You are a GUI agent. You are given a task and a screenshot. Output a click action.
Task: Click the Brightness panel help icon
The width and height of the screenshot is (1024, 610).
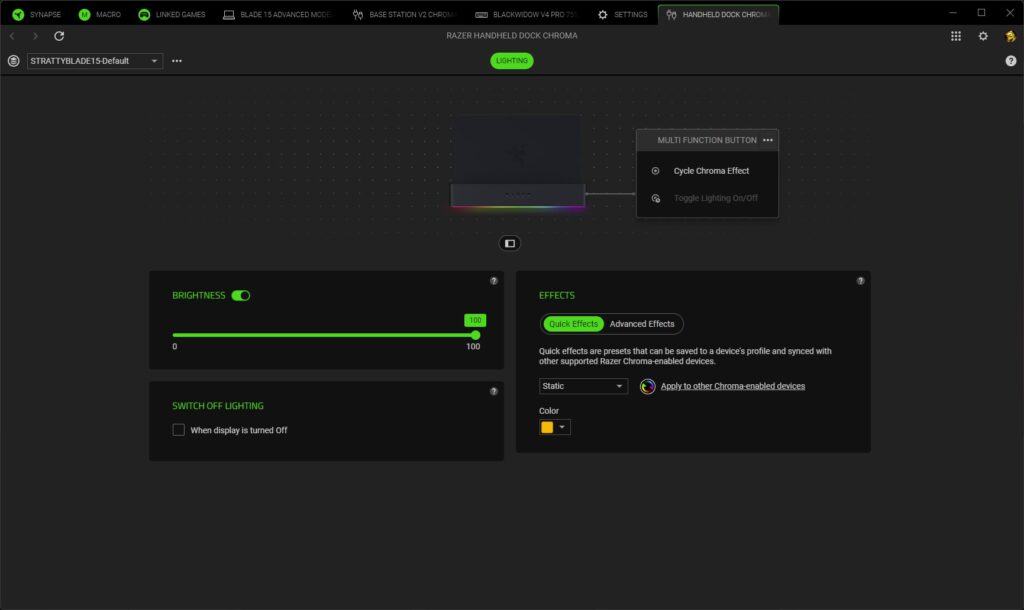494,281
